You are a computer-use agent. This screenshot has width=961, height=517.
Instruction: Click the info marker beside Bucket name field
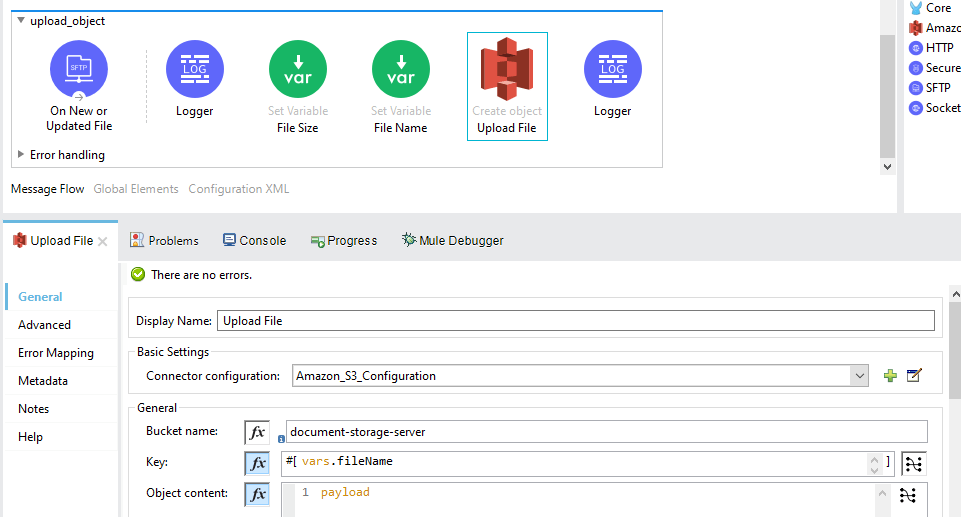coord(281,439)
